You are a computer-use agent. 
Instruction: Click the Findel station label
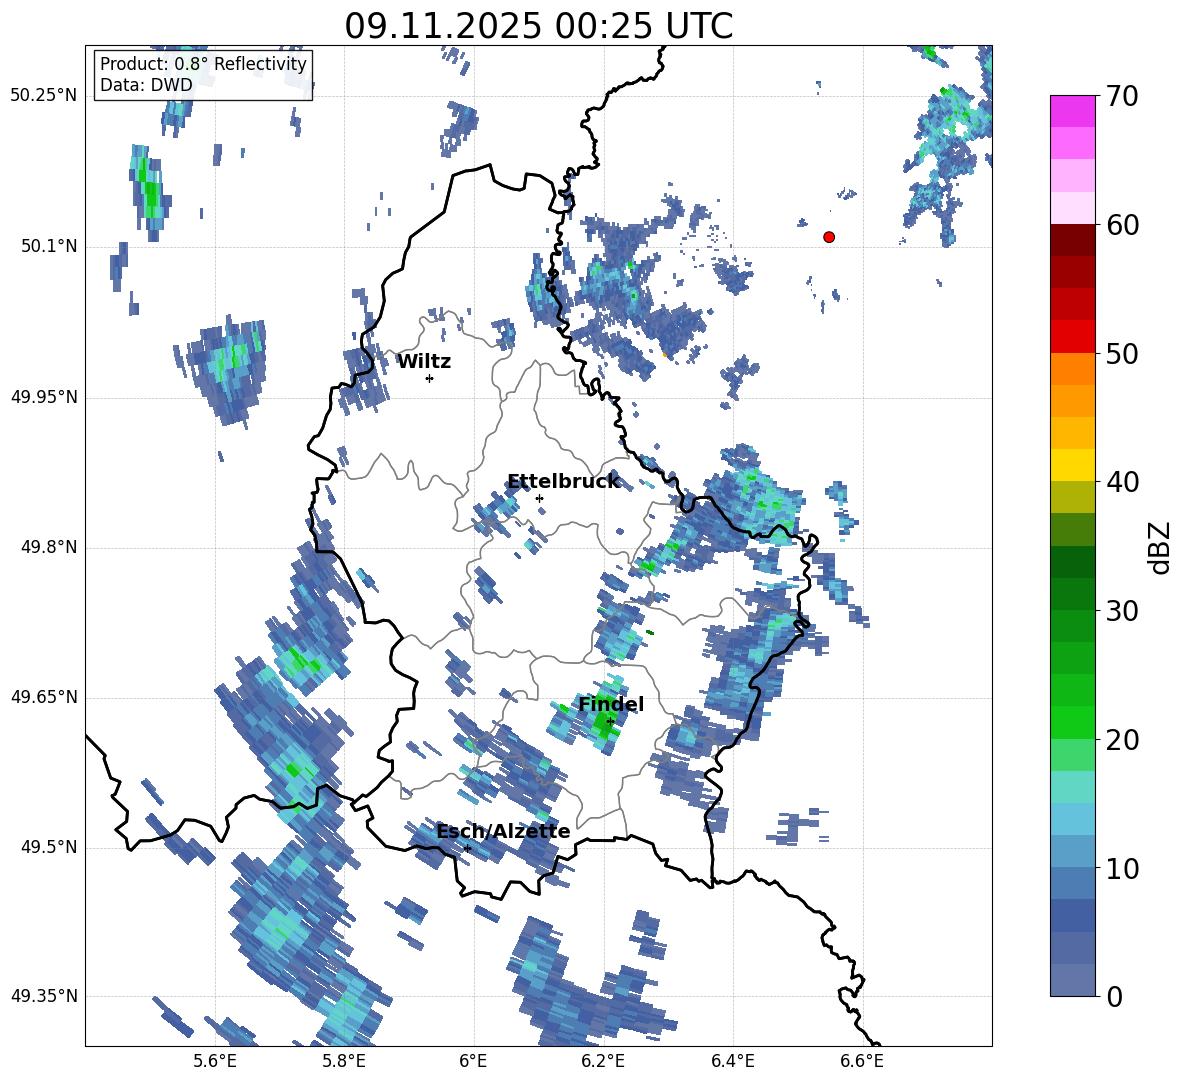(611, 704)
